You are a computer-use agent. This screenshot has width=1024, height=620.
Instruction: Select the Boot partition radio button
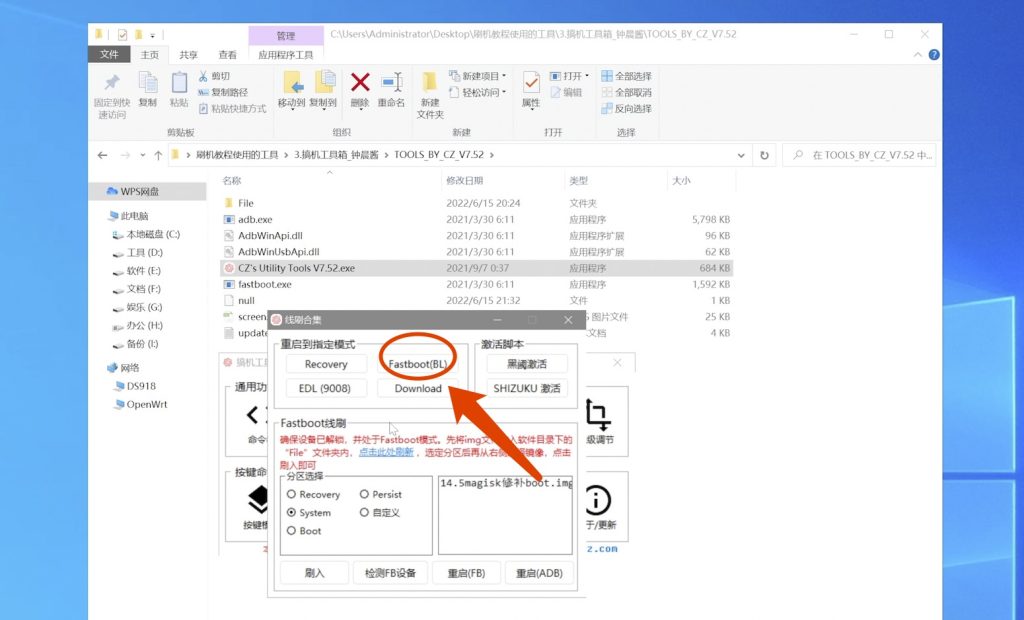tap(291, 531)
